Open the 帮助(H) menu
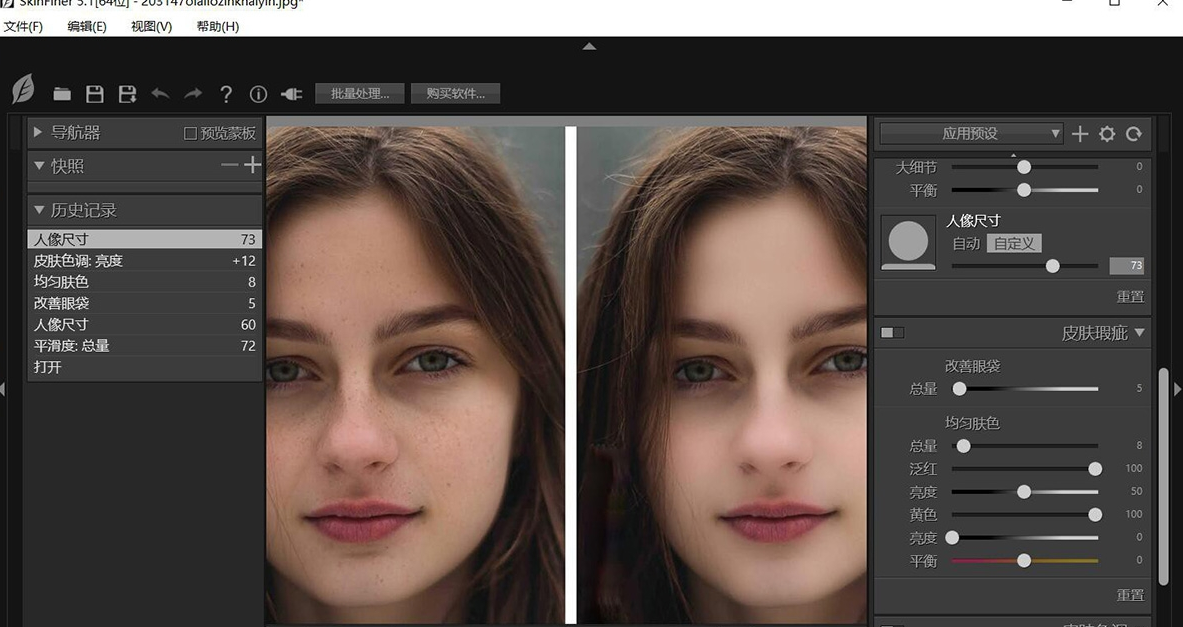1183x627 pixels. (217, 26)
